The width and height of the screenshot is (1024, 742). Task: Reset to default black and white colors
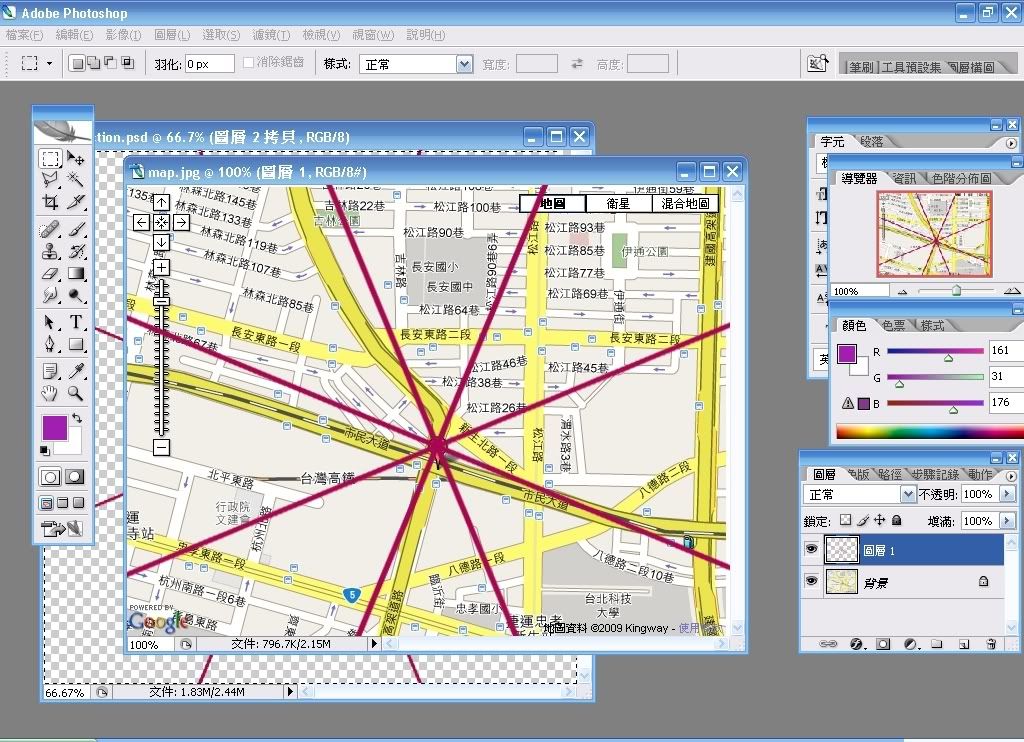click(x=44, y=451)
